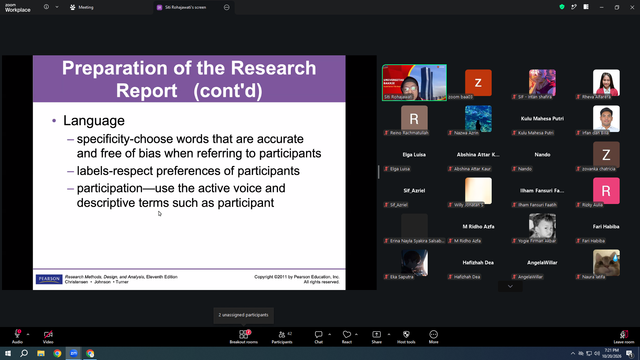Click AngelaWillar name tile
This screenshot has width=640, height=360.
coord(542,262)
